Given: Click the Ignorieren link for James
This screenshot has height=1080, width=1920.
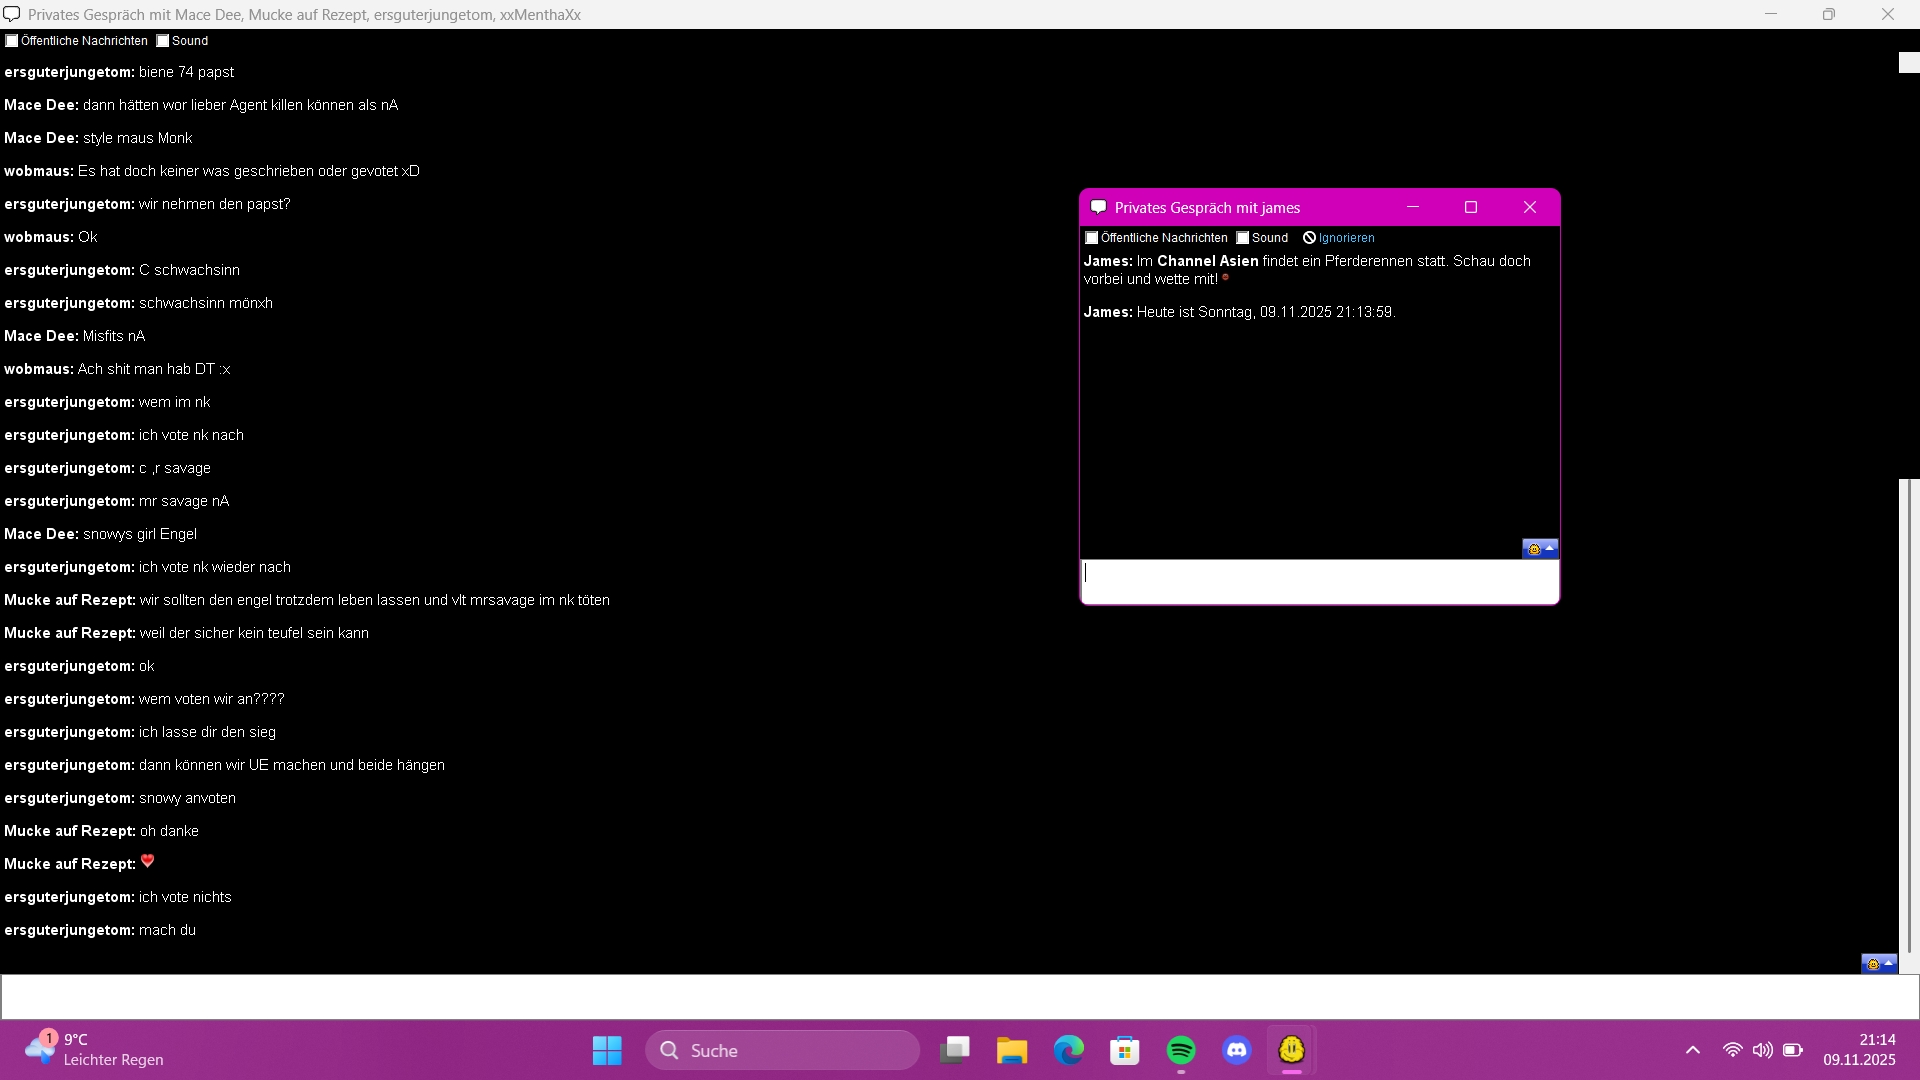Looking at the screenshot, I should (1345, 238).
